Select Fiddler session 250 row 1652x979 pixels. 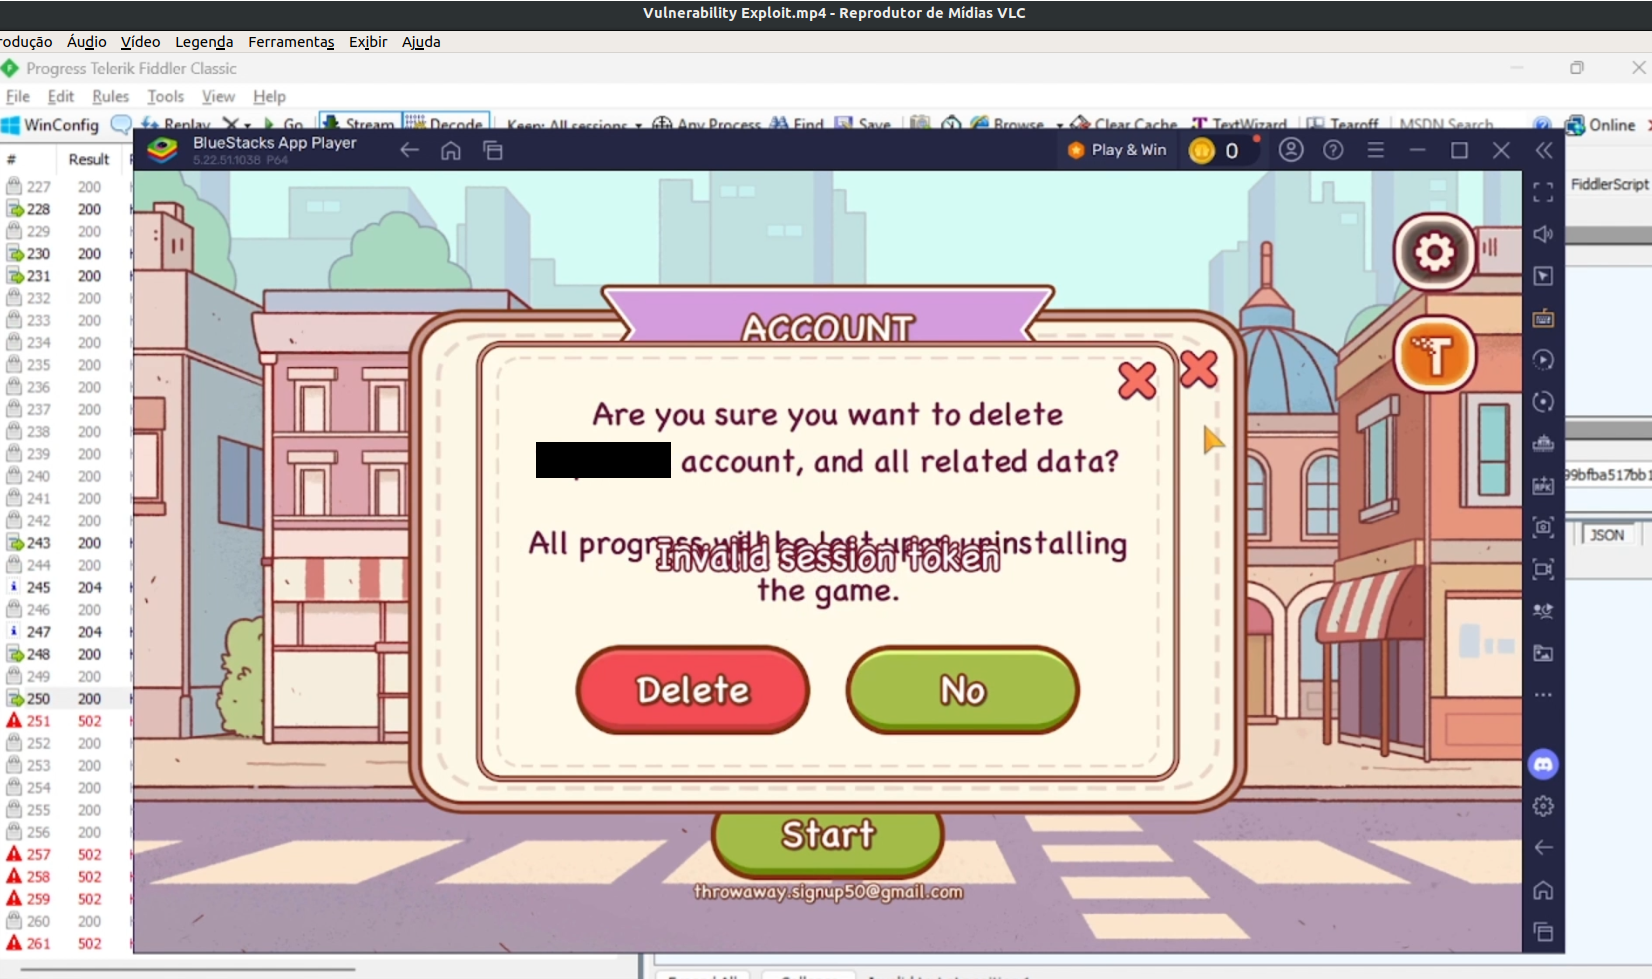point(65,699)
